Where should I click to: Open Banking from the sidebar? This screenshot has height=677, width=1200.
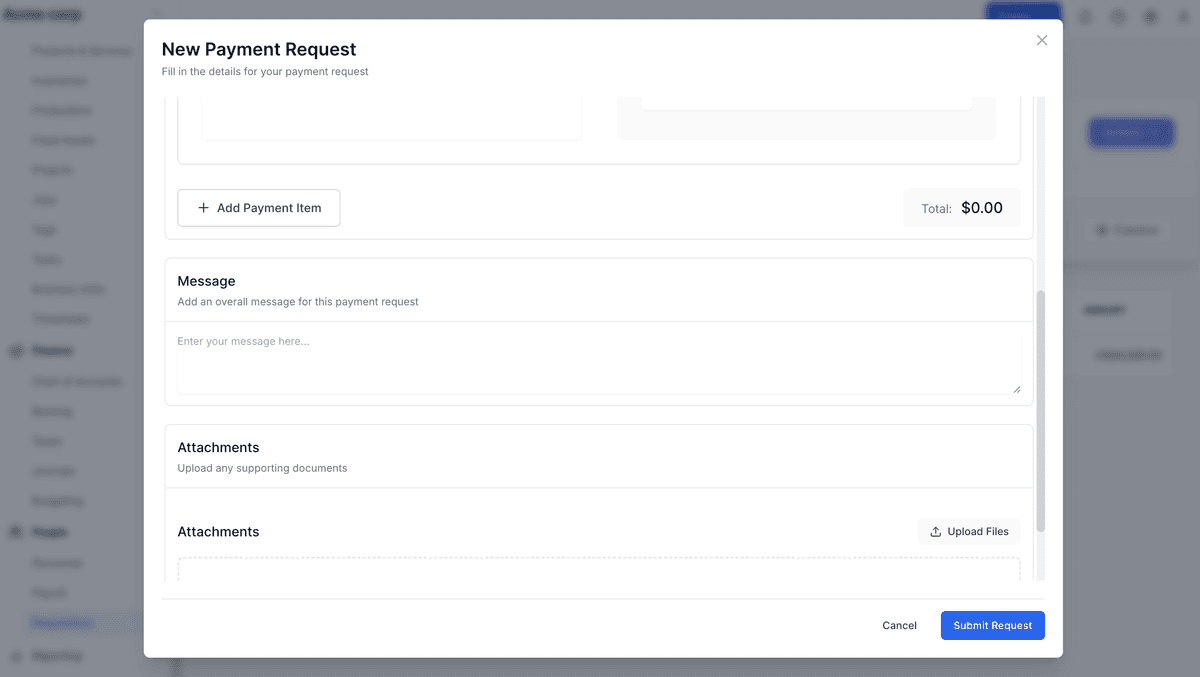[52, 411]
